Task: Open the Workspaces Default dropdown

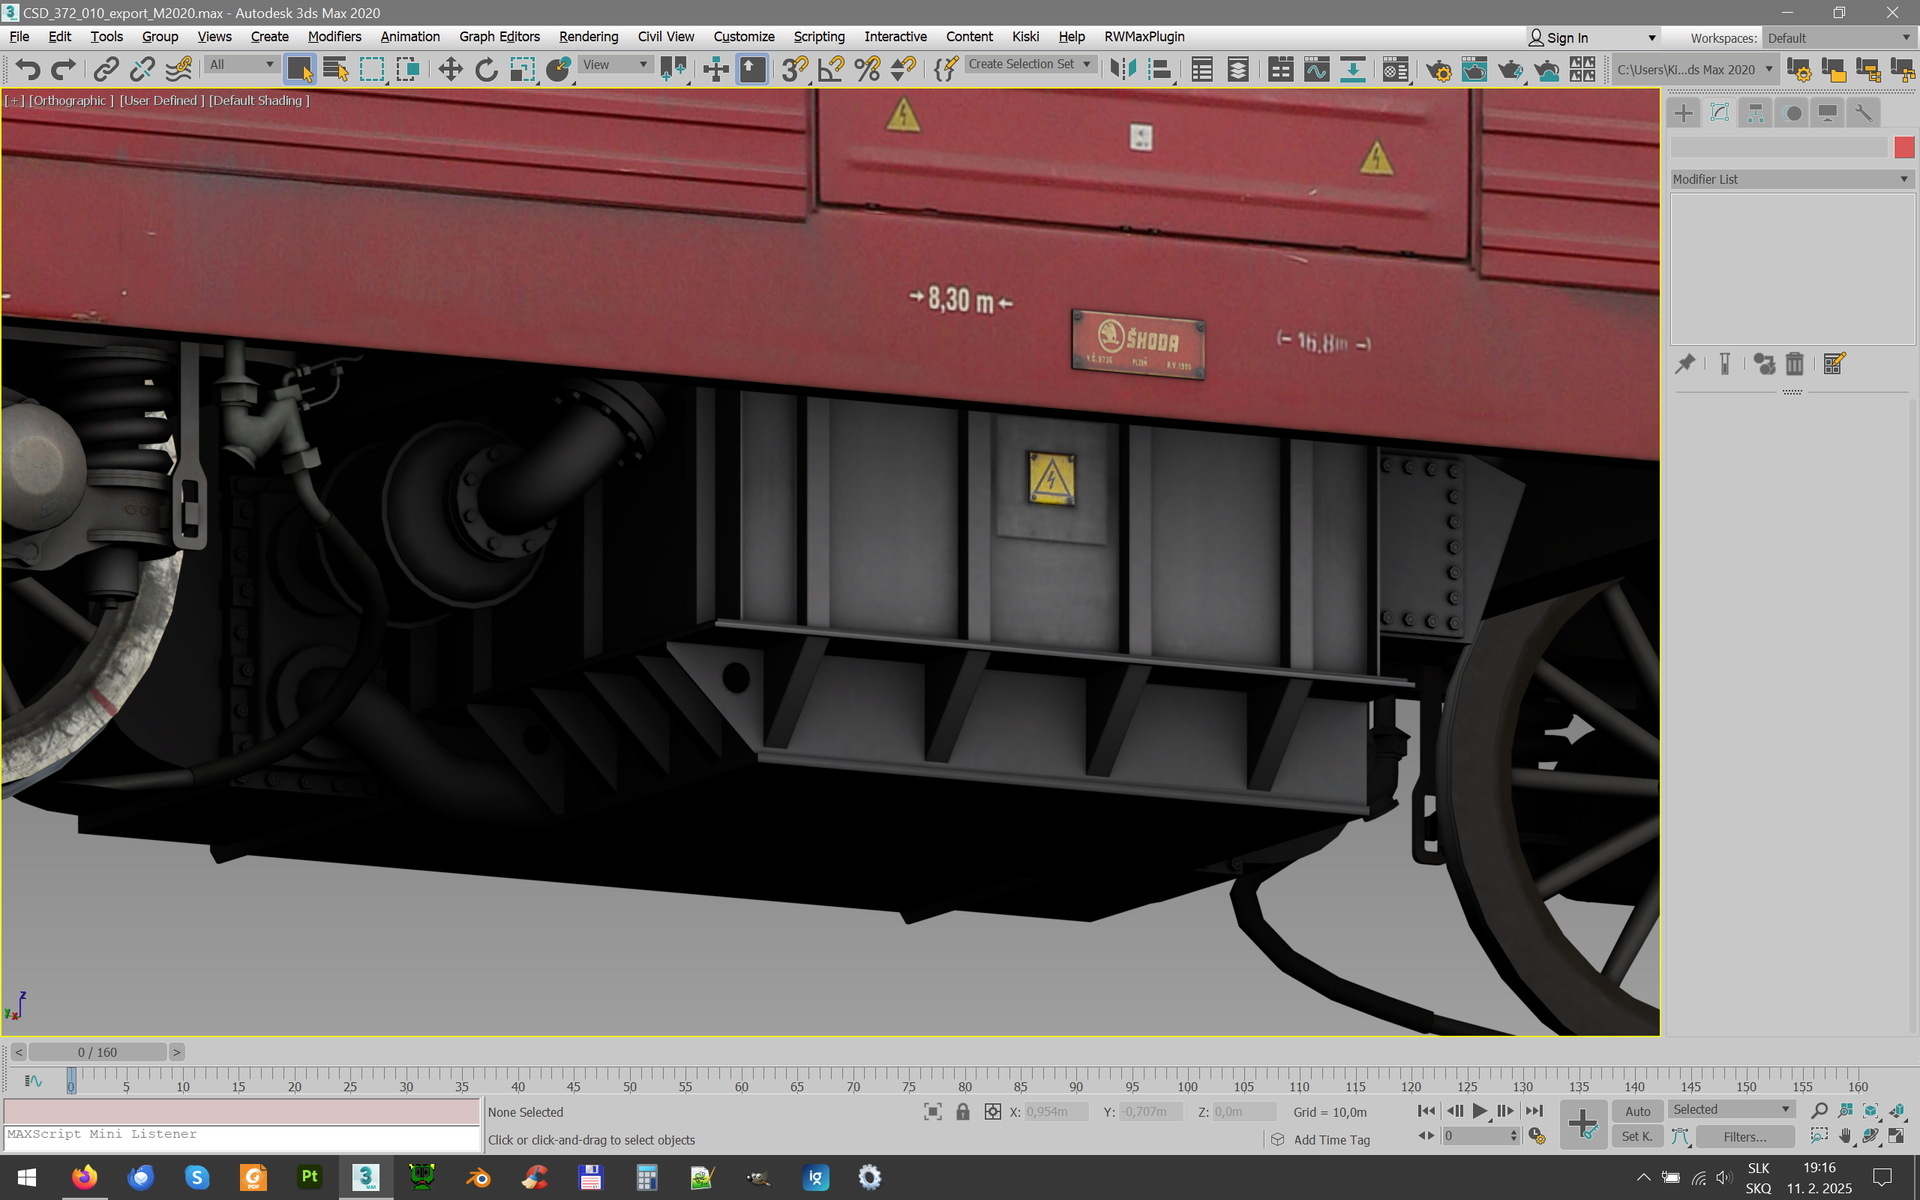Action: [1838, 38]
